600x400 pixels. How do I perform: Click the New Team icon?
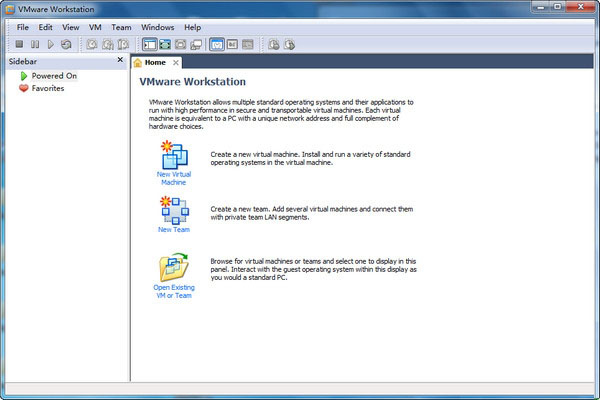pos(172,211)
